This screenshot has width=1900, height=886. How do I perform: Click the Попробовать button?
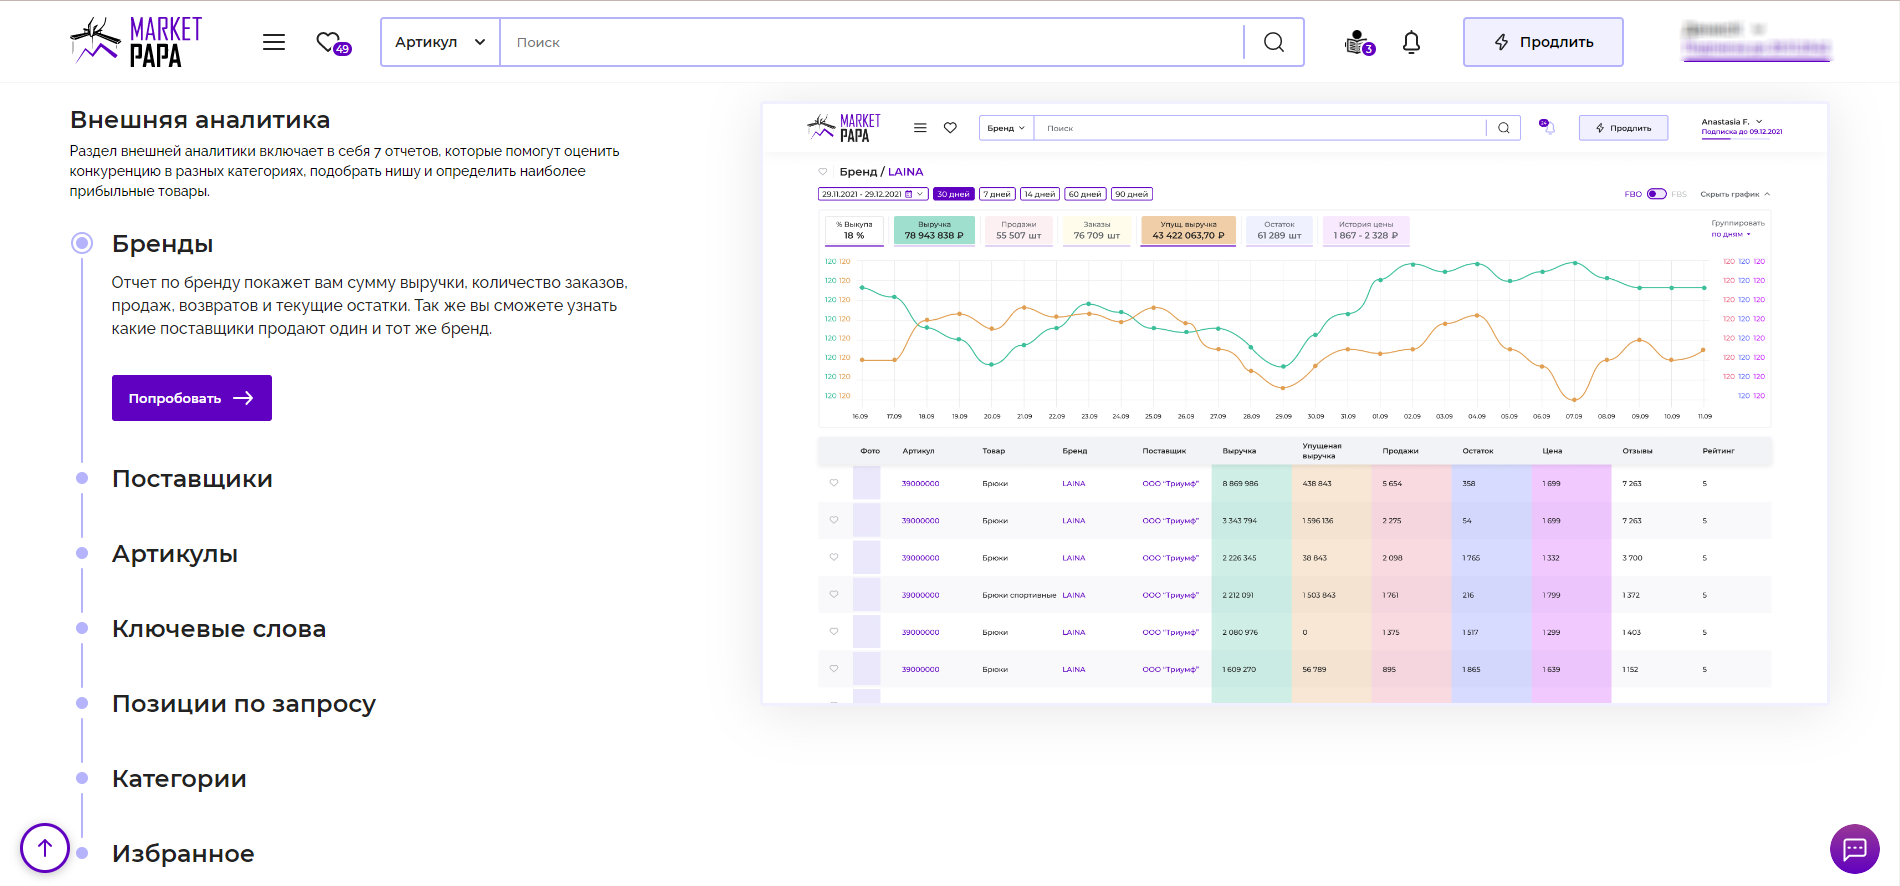pos(192,398)
